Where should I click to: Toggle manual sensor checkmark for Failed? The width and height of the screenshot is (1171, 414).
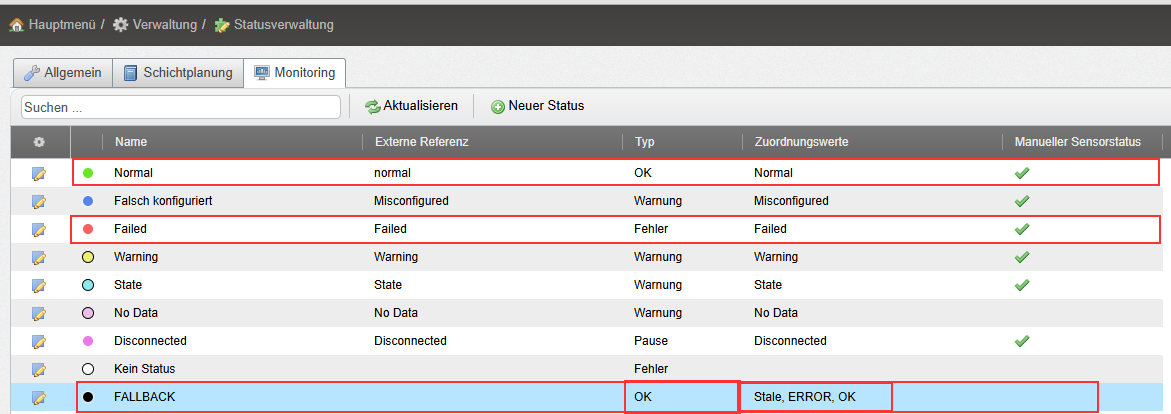(1021, 229)
